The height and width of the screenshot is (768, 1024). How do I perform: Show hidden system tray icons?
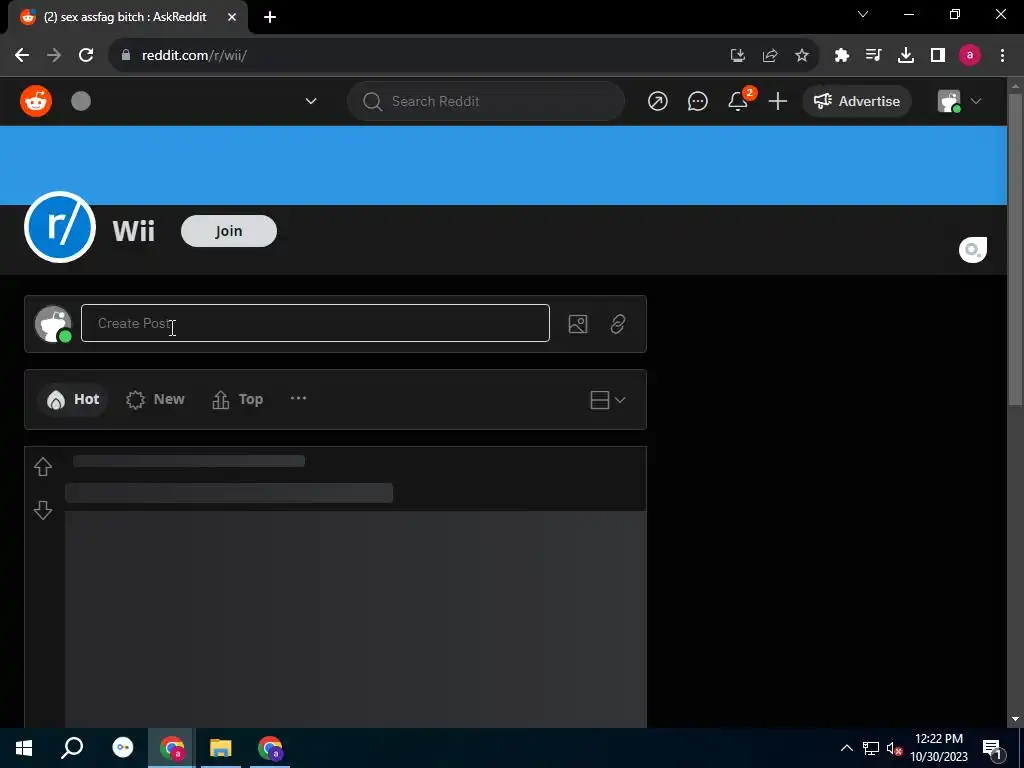[846, 748]
